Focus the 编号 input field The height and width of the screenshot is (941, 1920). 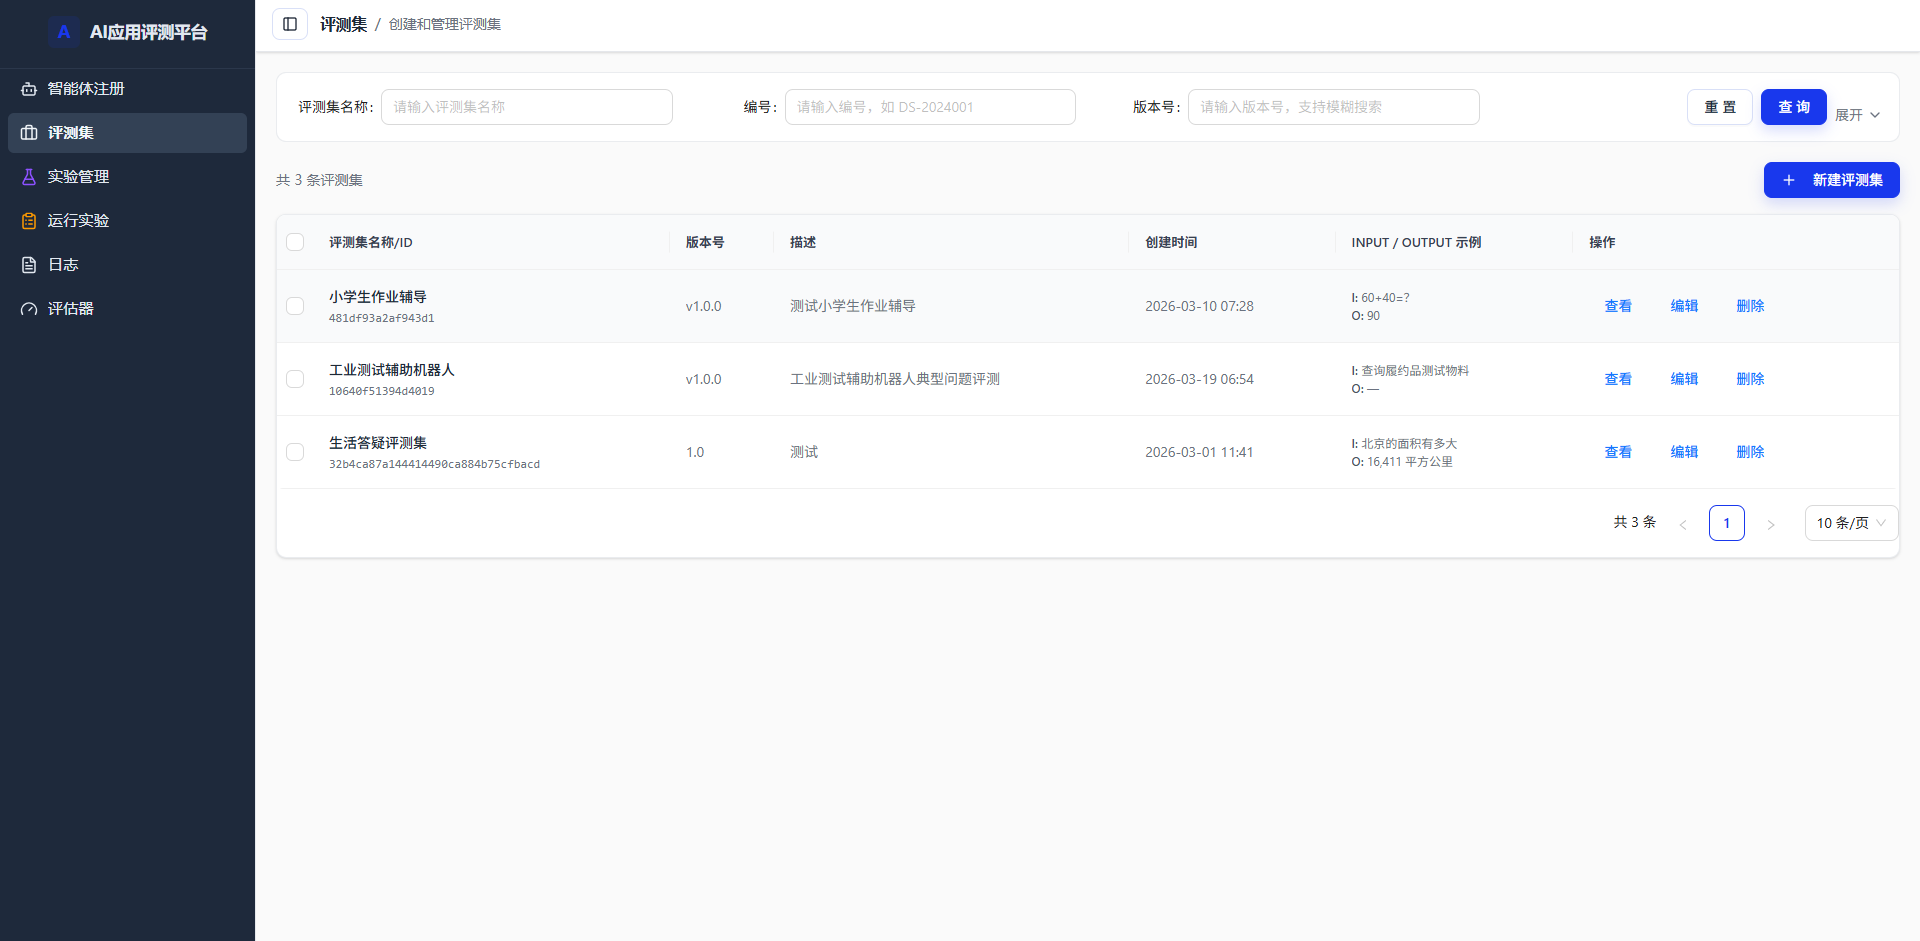[x=930, y=107]
